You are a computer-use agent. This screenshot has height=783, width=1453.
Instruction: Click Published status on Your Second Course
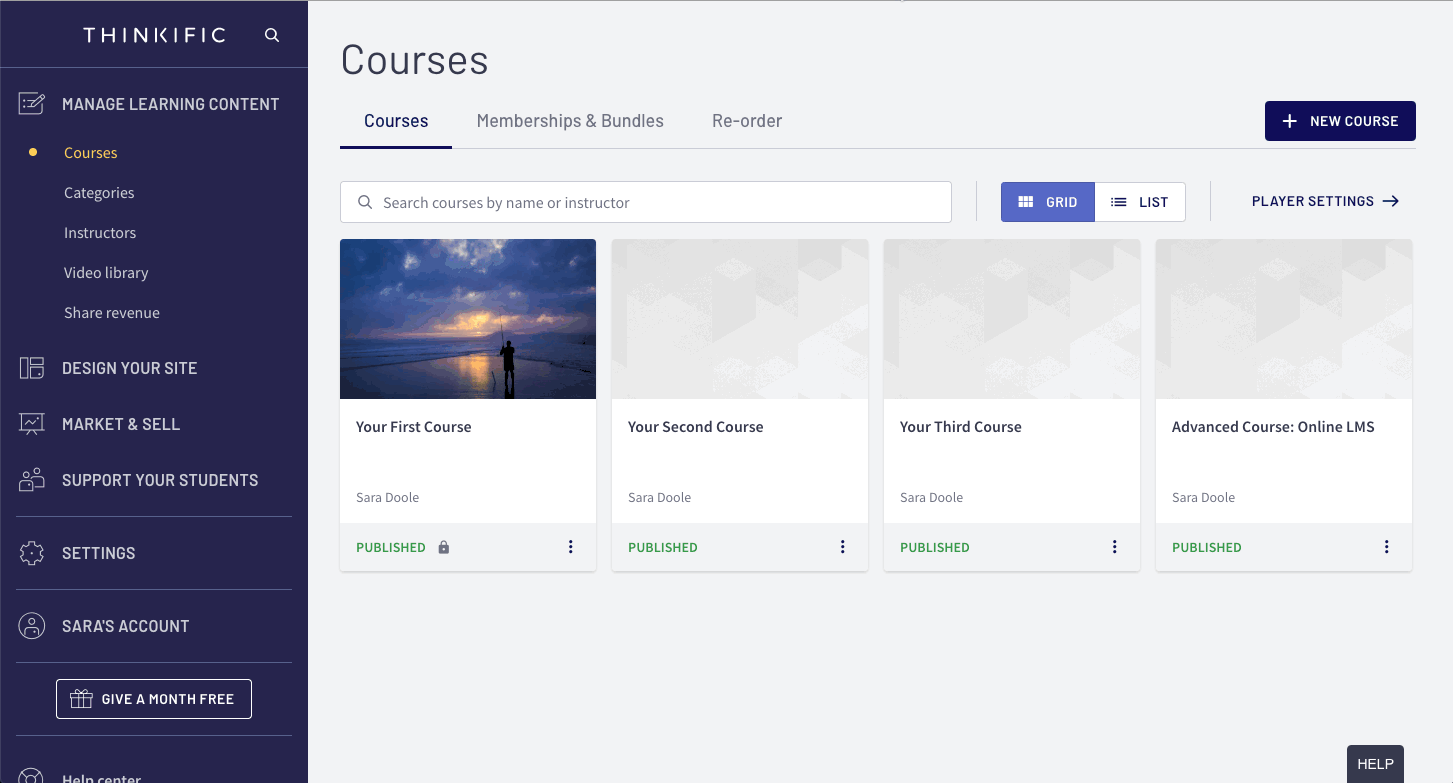coord(663,547)
